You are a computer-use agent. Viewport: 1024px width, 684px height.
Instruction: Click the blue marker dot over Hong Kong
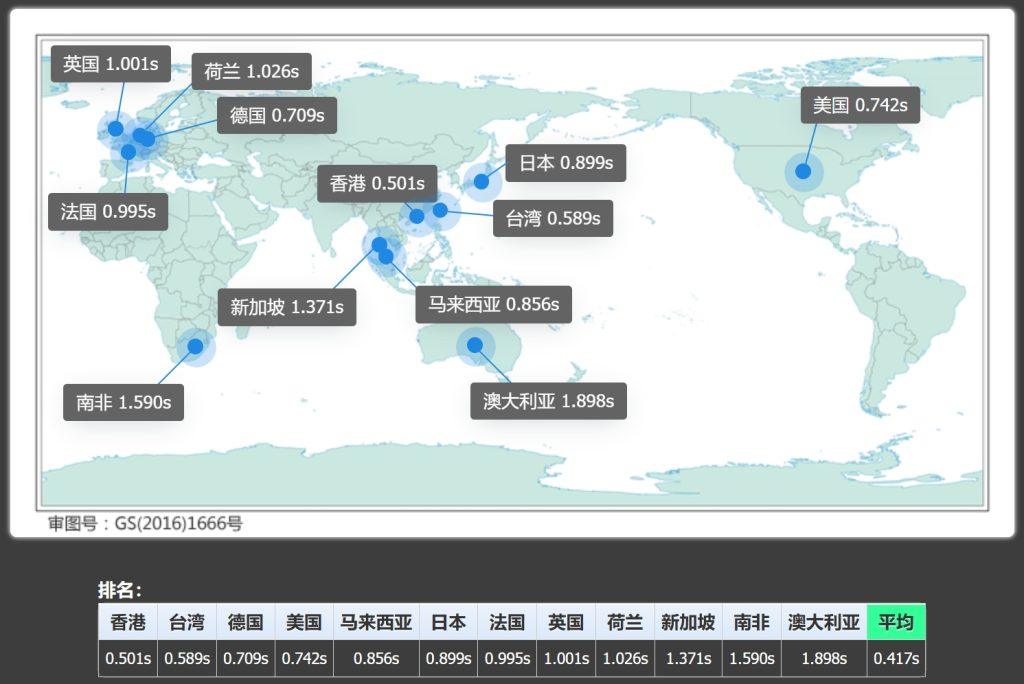click(x=417, y=217)
